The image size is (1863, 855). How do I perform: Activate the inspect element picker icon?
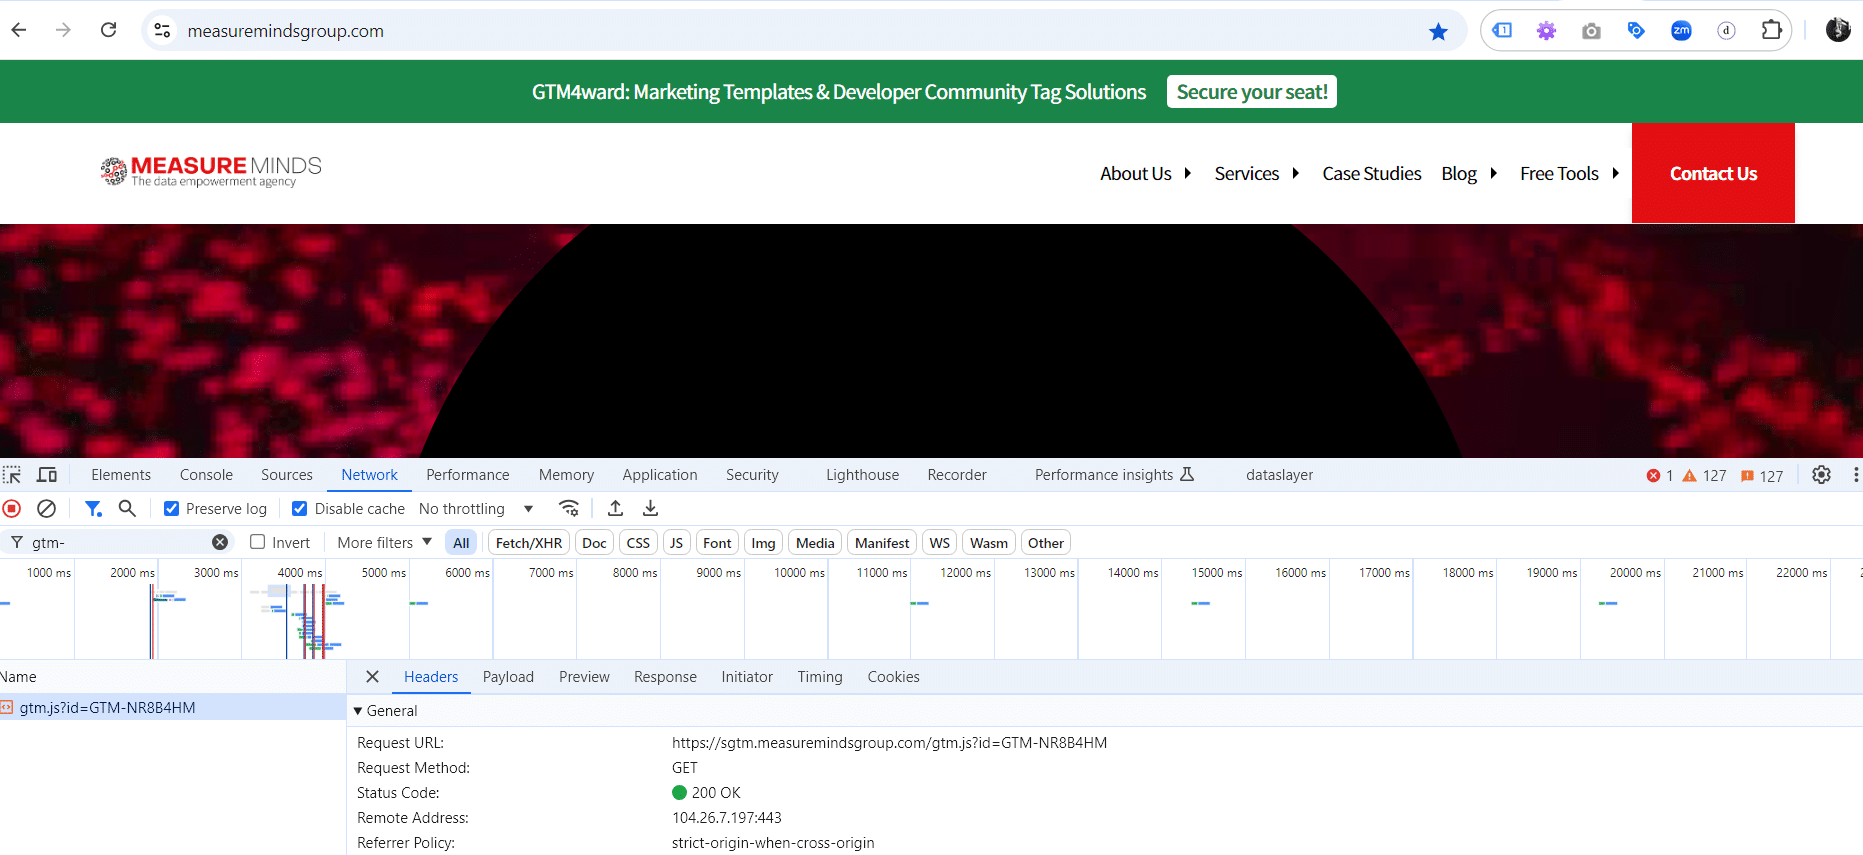click(x=12, y=475)
